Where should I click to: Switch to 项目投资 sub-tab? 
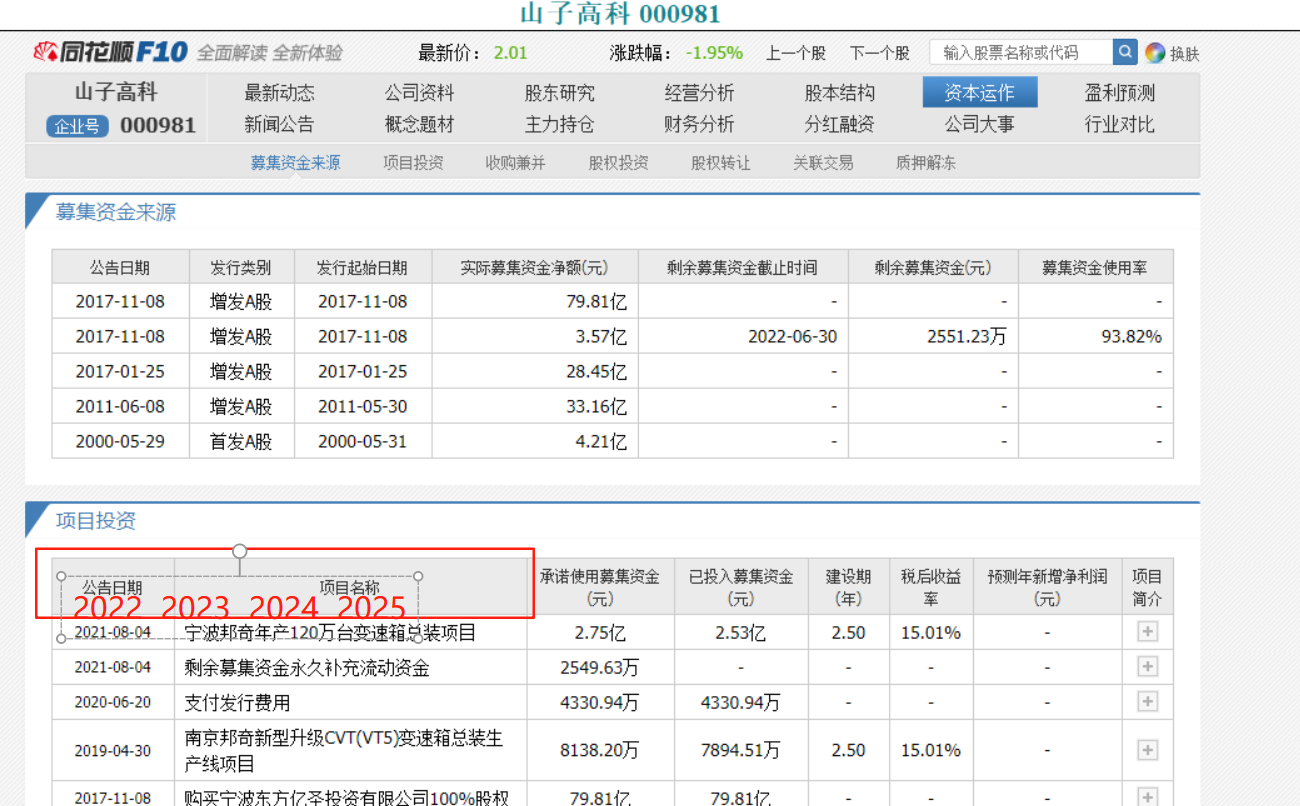(413, 162)
